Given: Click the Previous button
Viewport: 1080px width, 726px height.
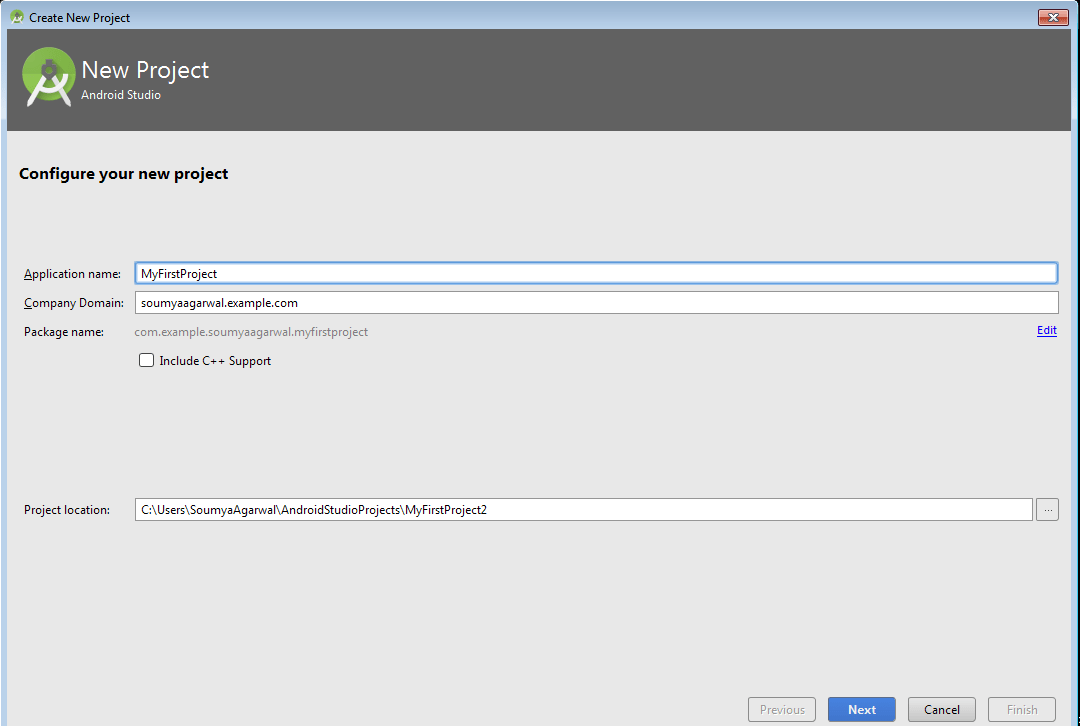Looking at the screenshot, I should pyautogui.click(x=781, y=709).
